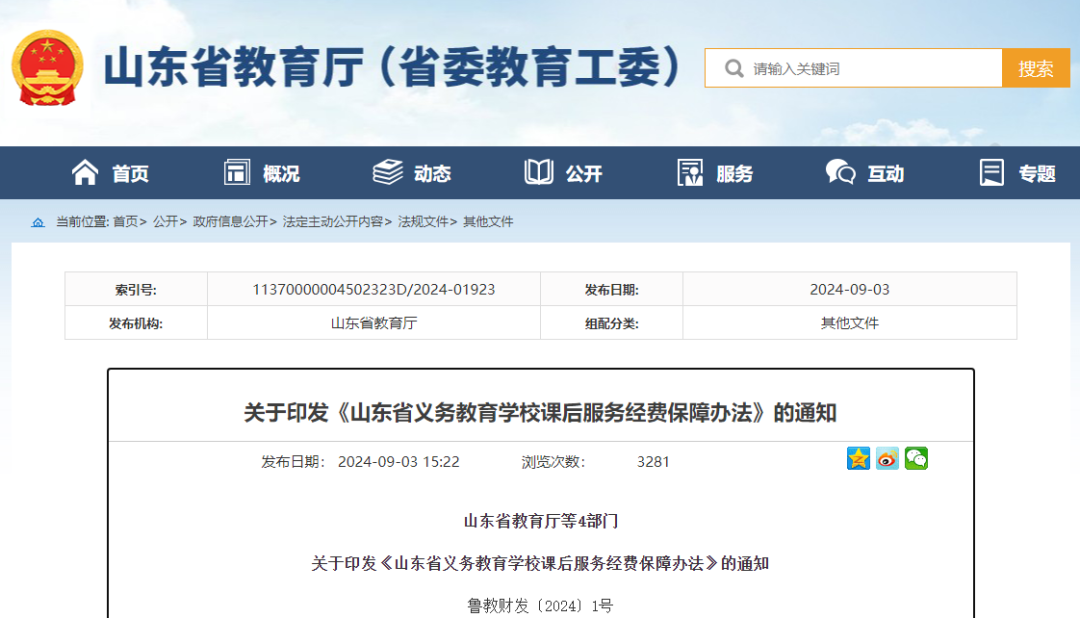The image size is (1080, 618).
Task: Click the 服务 document person icon
Action: (x=690, y=172)
